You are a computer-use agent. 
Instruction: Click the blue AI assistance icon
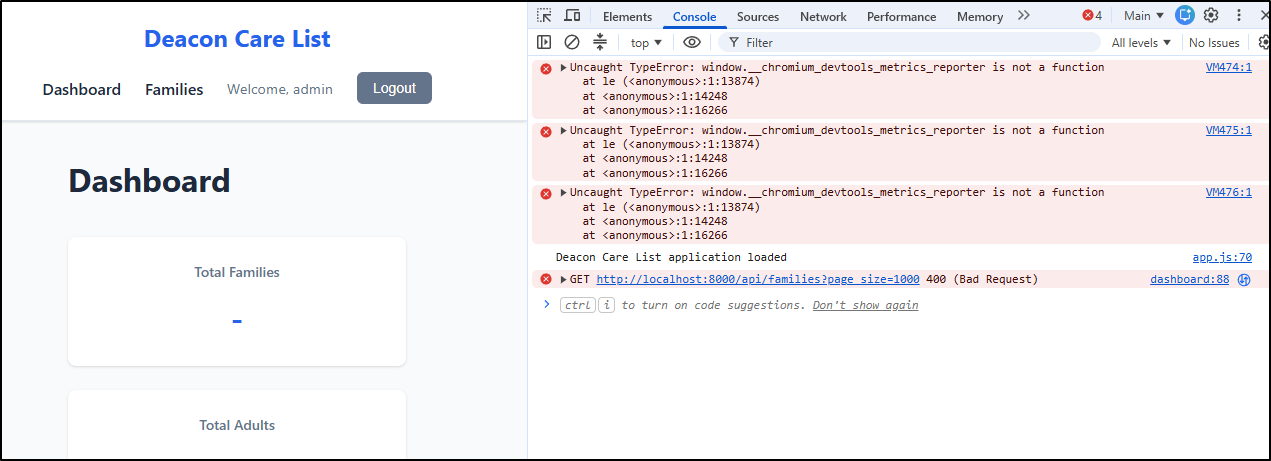[x=1185, y=15]
